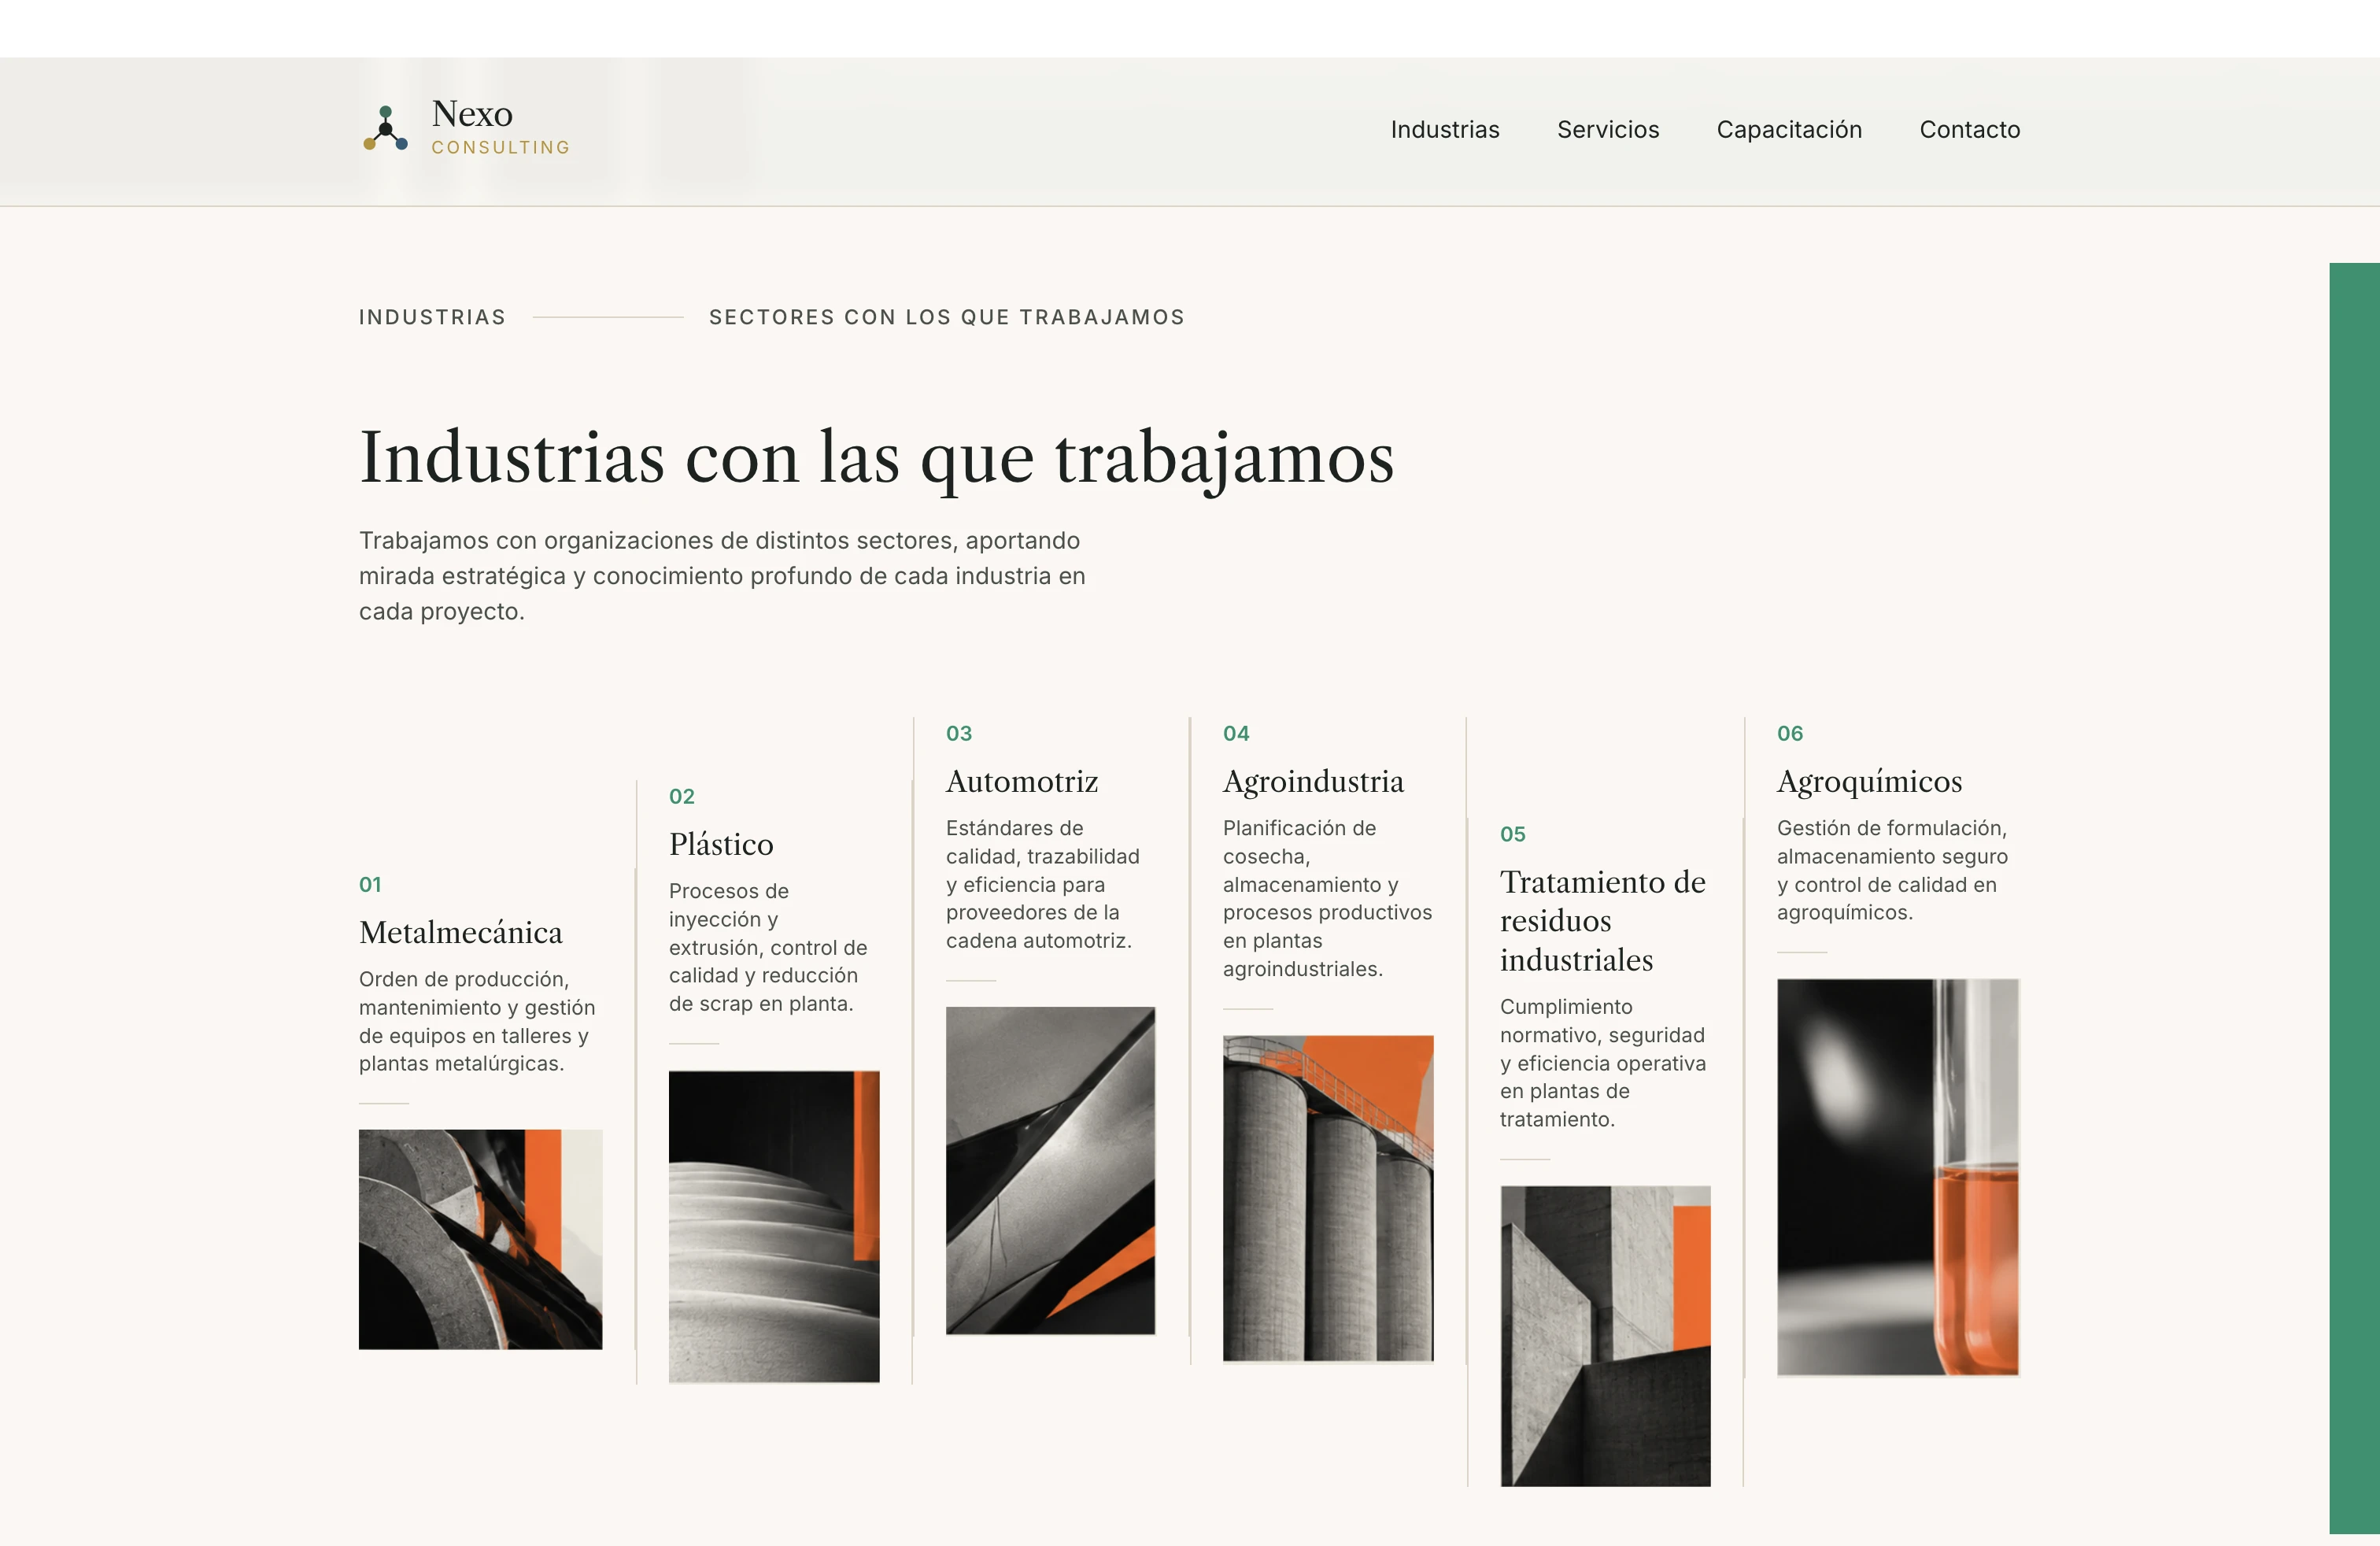Click the description 'Planificación de cosecha'
This screenshot has width=2380, height=1546.
click(1327, 898)
